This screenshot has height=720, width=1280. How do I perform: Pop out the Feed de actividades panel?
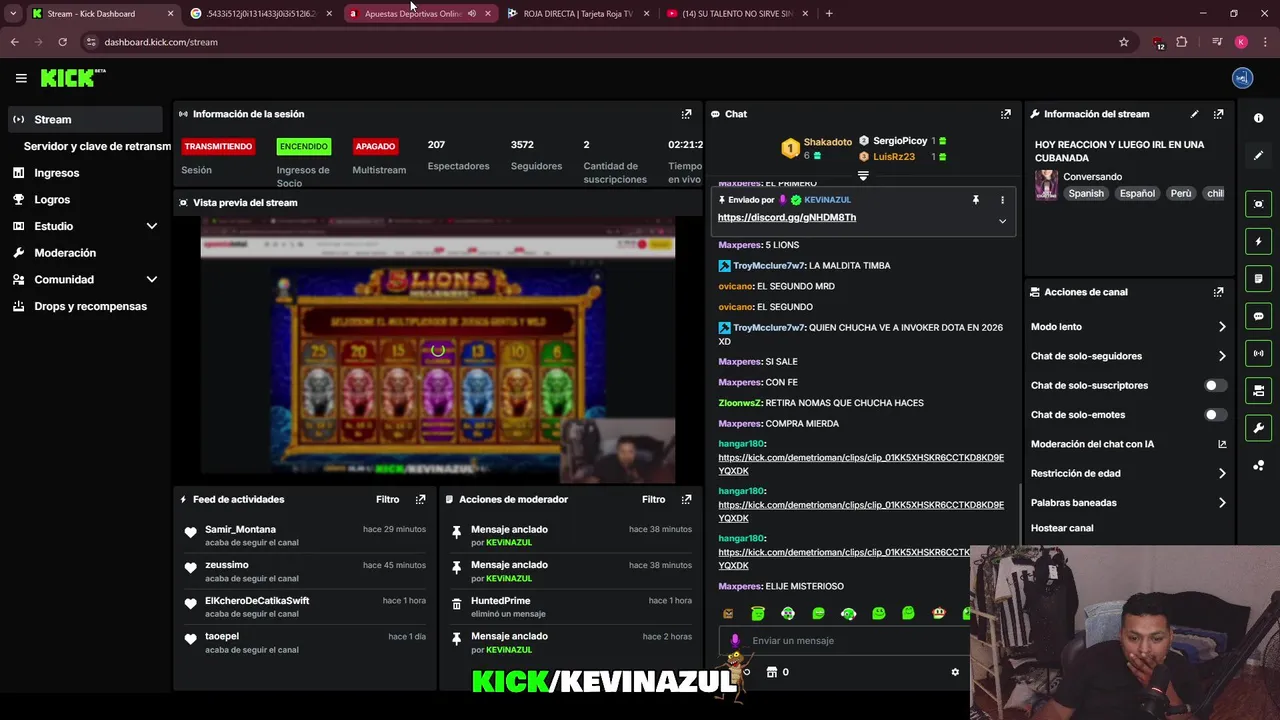point(420,499)
